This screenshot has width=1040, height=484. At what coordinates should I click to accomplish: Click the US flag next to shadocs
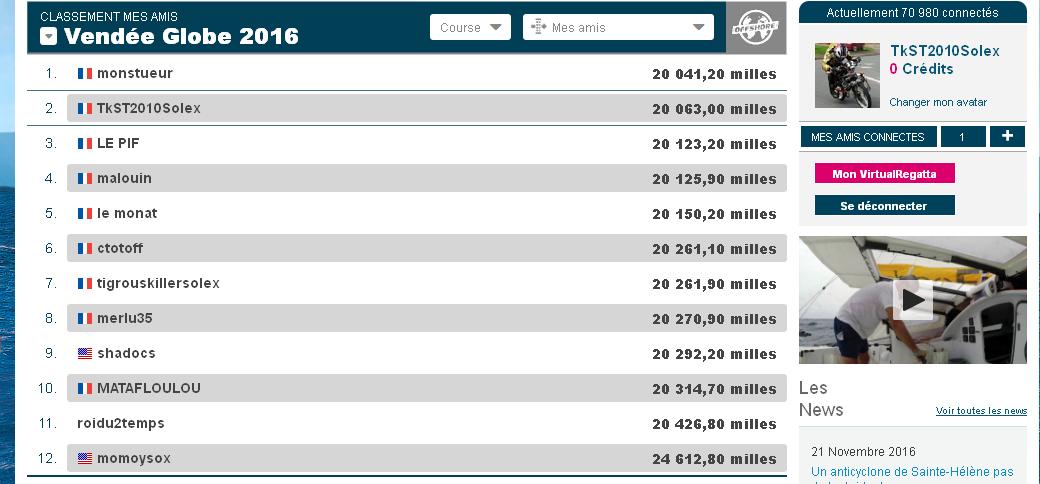(85, 354)
